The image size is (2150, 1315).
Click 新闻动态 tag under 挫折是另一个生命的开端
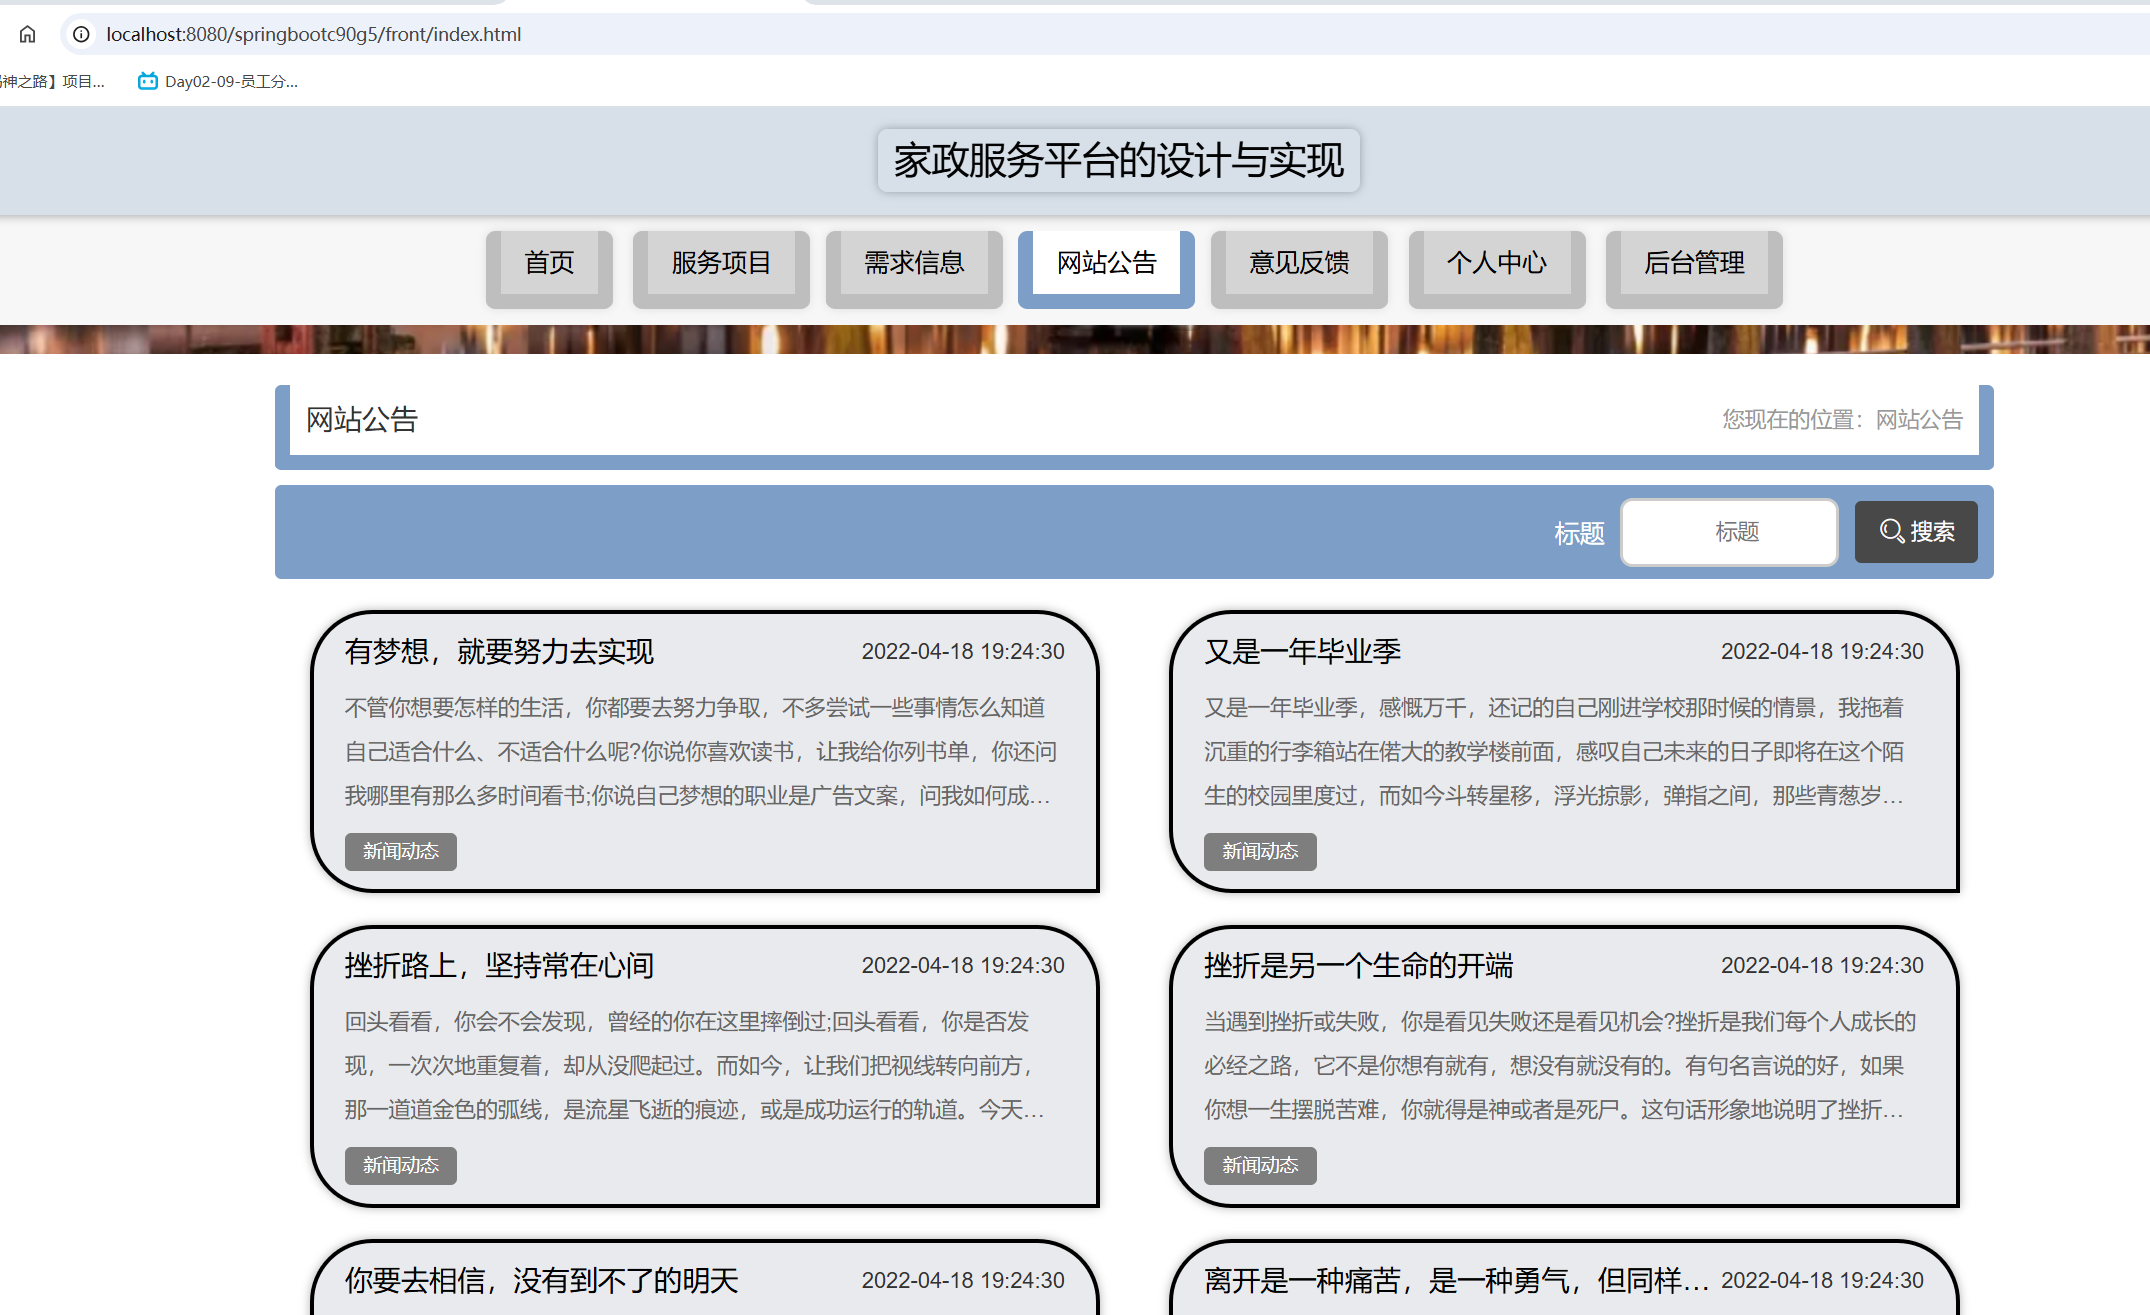[x=1260, y=1166]
